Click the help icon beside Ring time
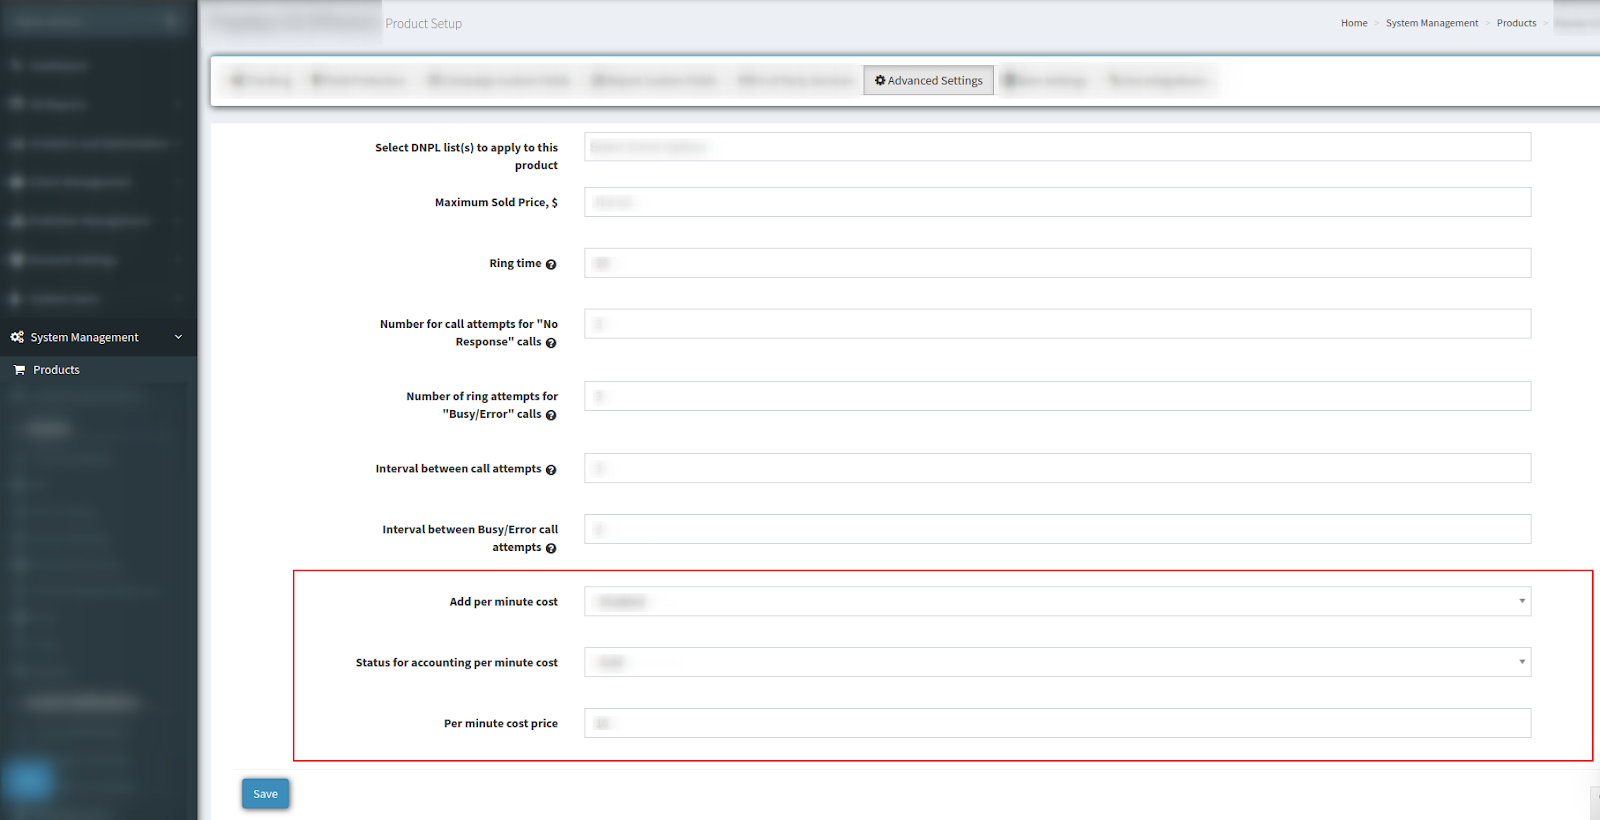Image resolution: width=1600 pixels, height=820 pixels. (551, 264)
